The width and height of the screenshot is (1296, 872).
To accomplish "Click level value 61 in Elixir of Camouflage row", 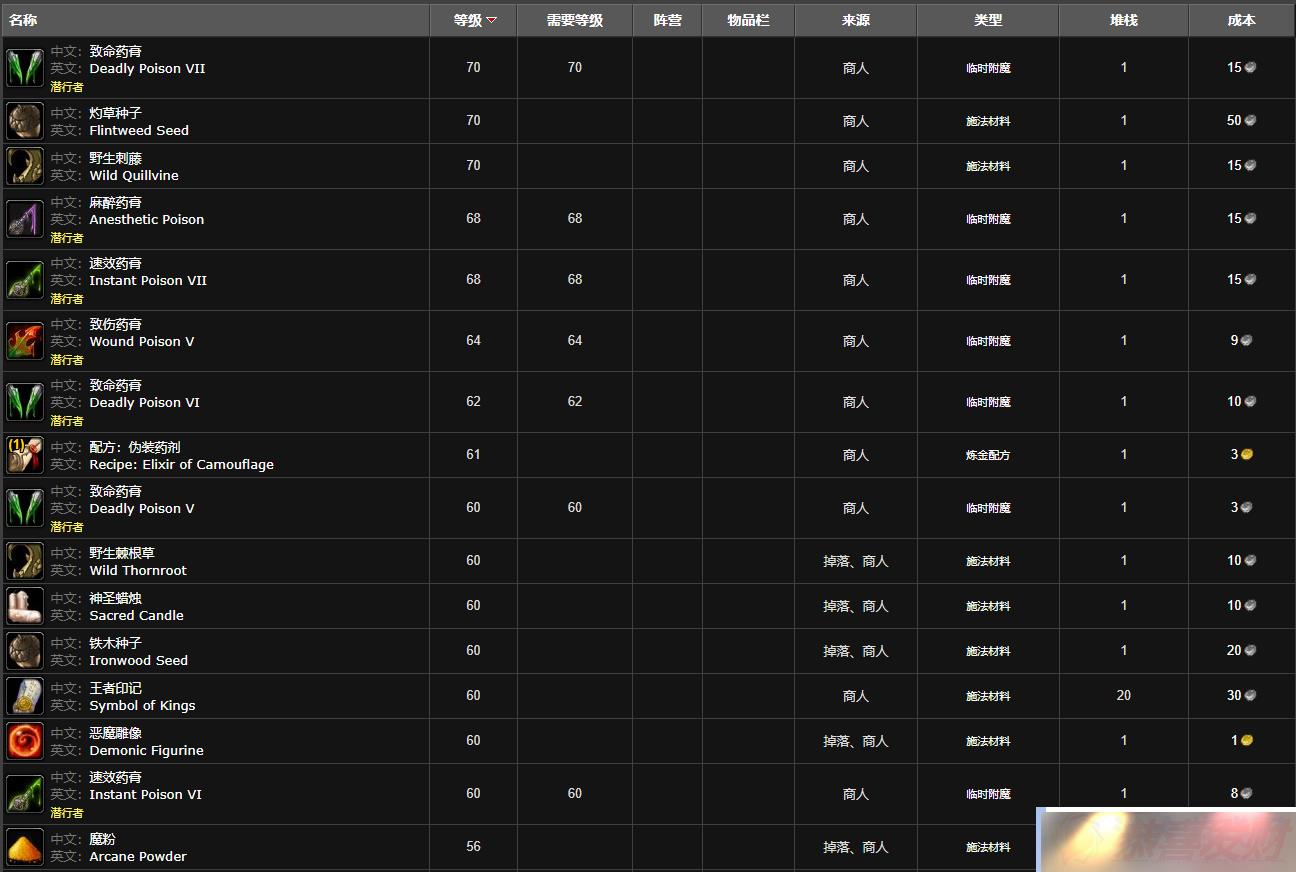I will (x=473, y=454).
